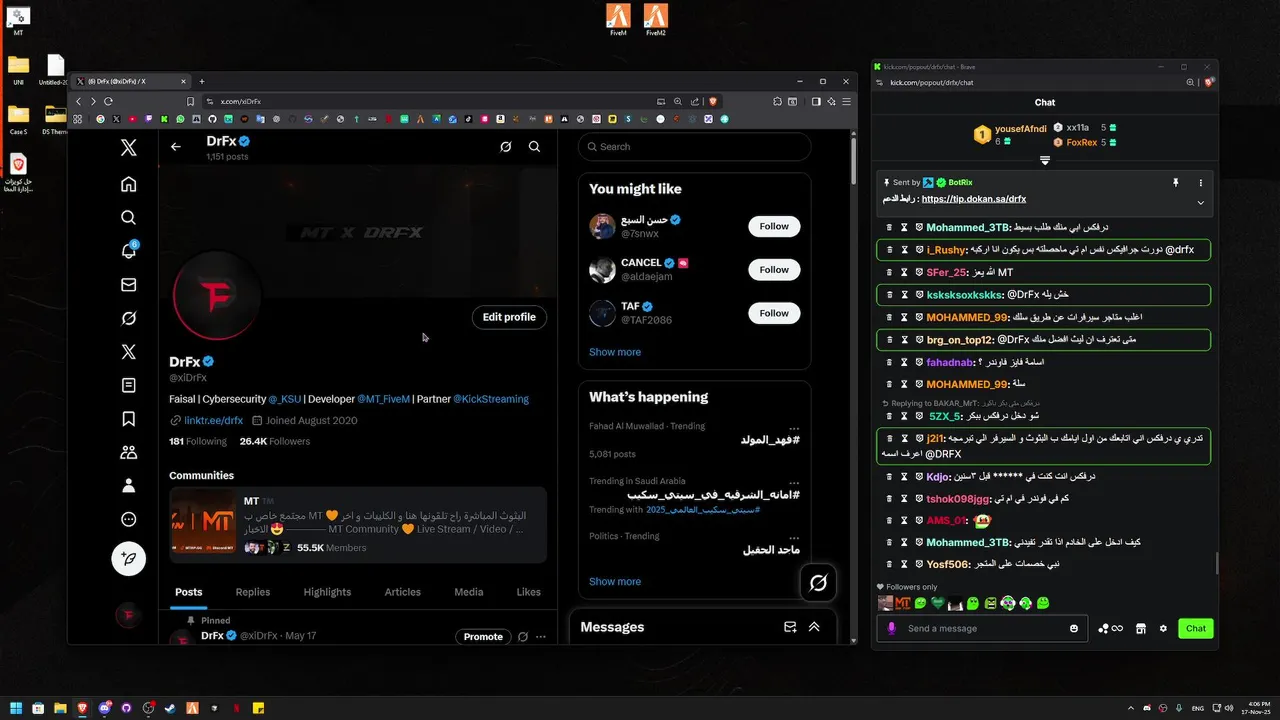Switch to Highlights tab

click(327, 592)
